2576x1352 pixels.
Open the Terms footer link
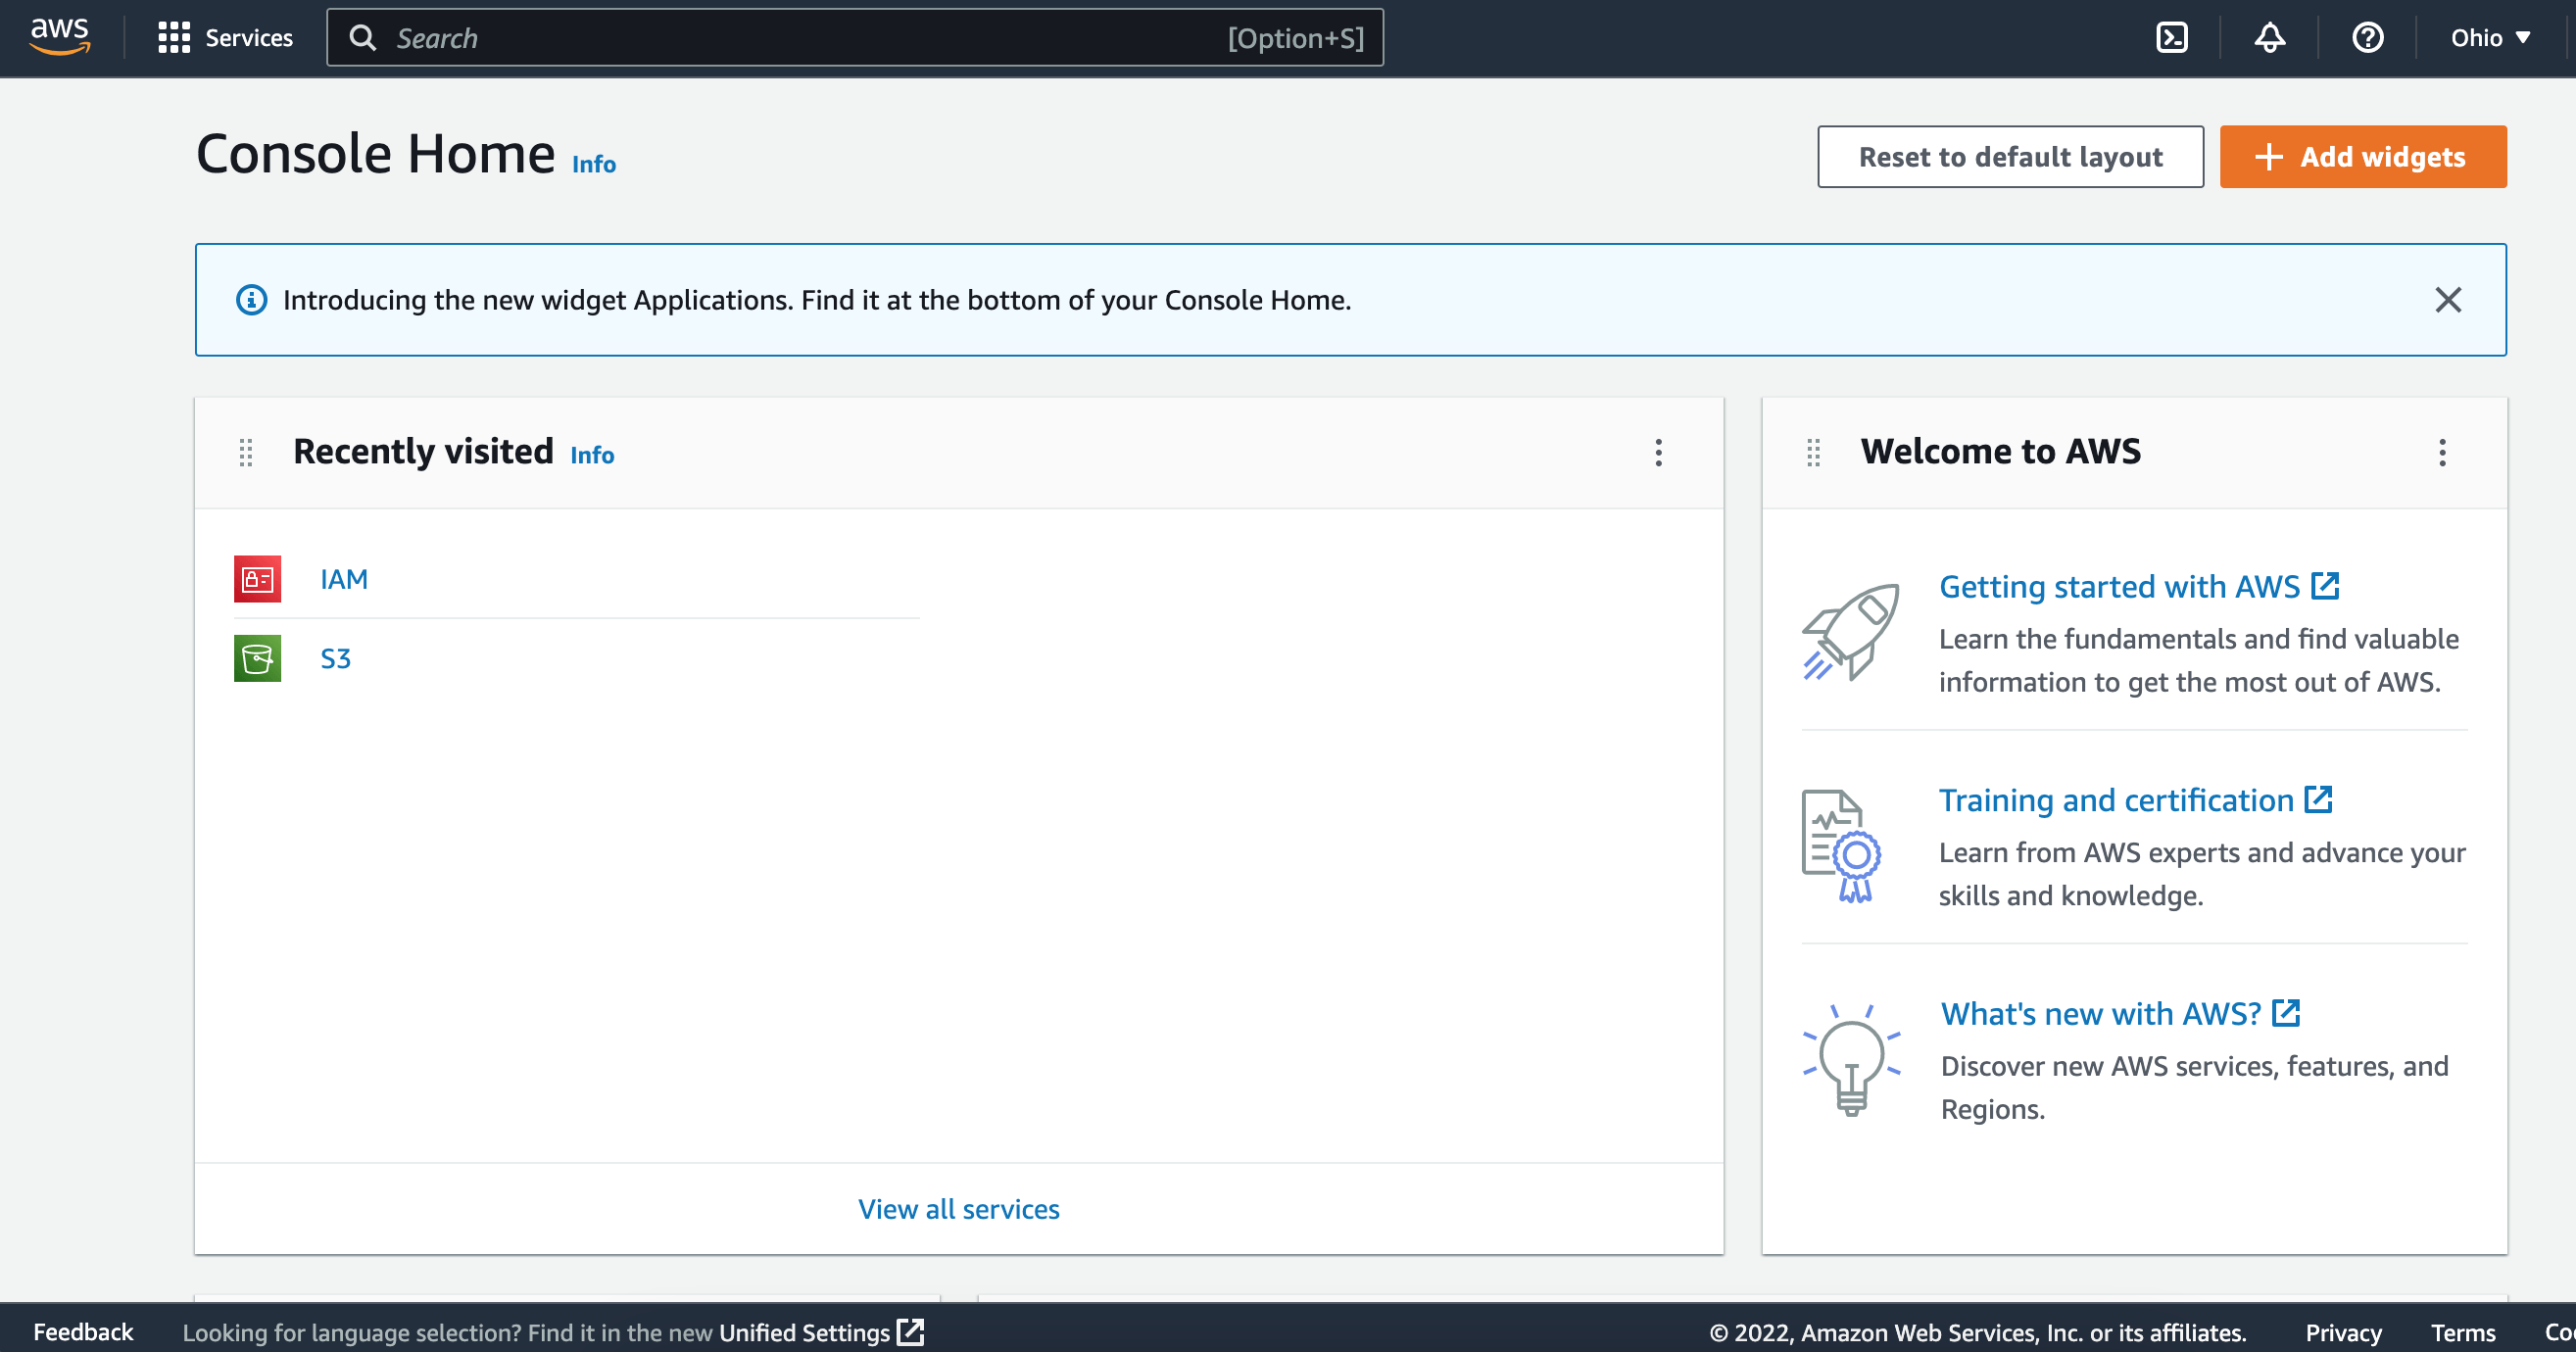(2463, 1332)
